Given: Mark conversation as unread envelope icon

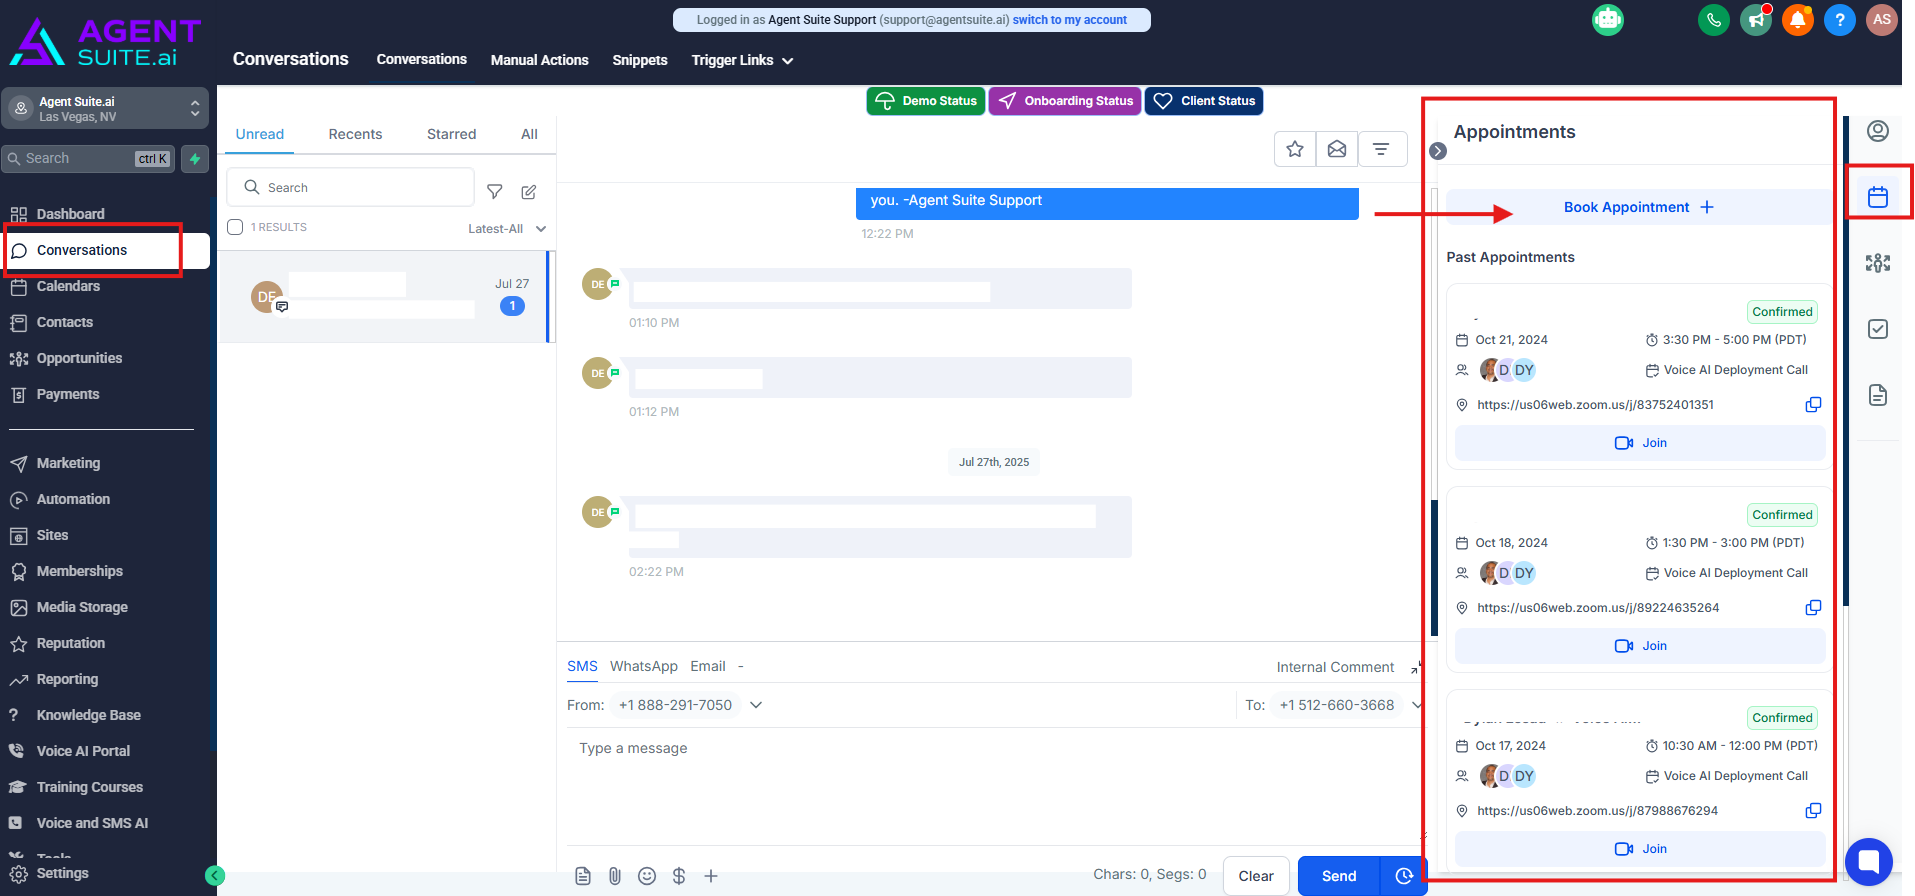Looking at the screenshot, I should (1337, 149).
